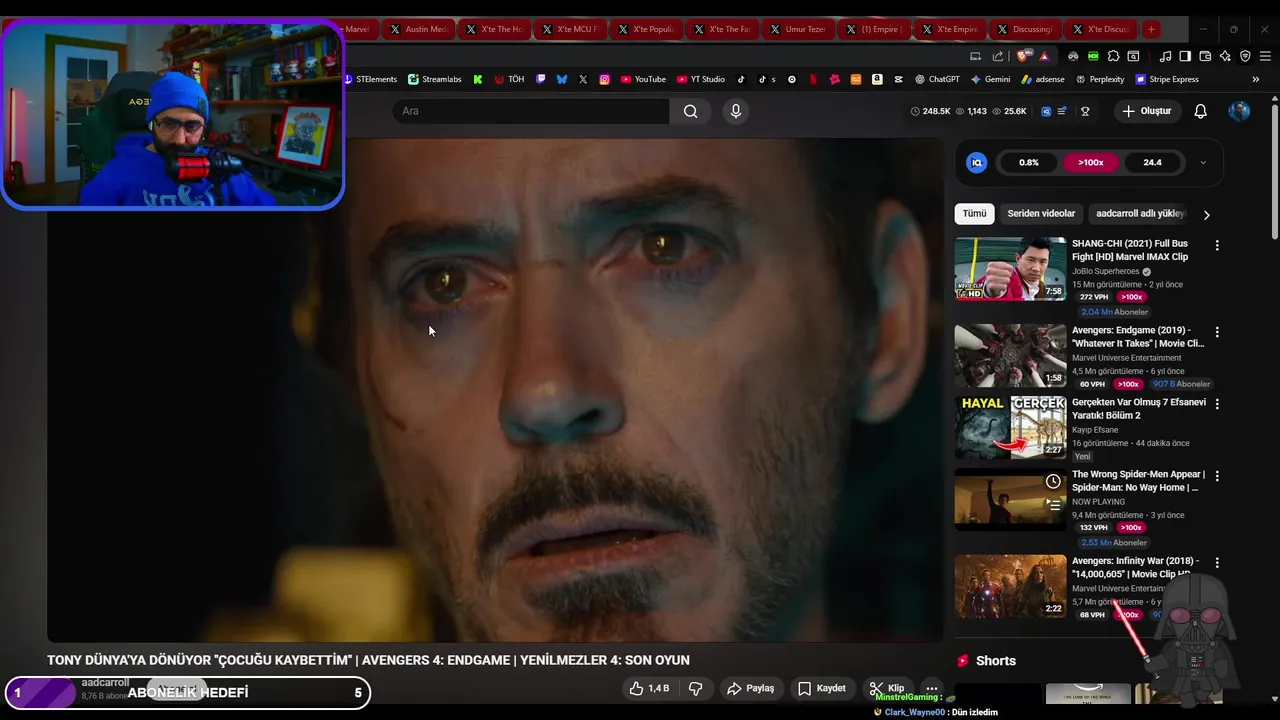Open the Stripe Express bookmark
This screenshot has width=1280, height=720.
pyautogui.click(x=1167, y=79)
